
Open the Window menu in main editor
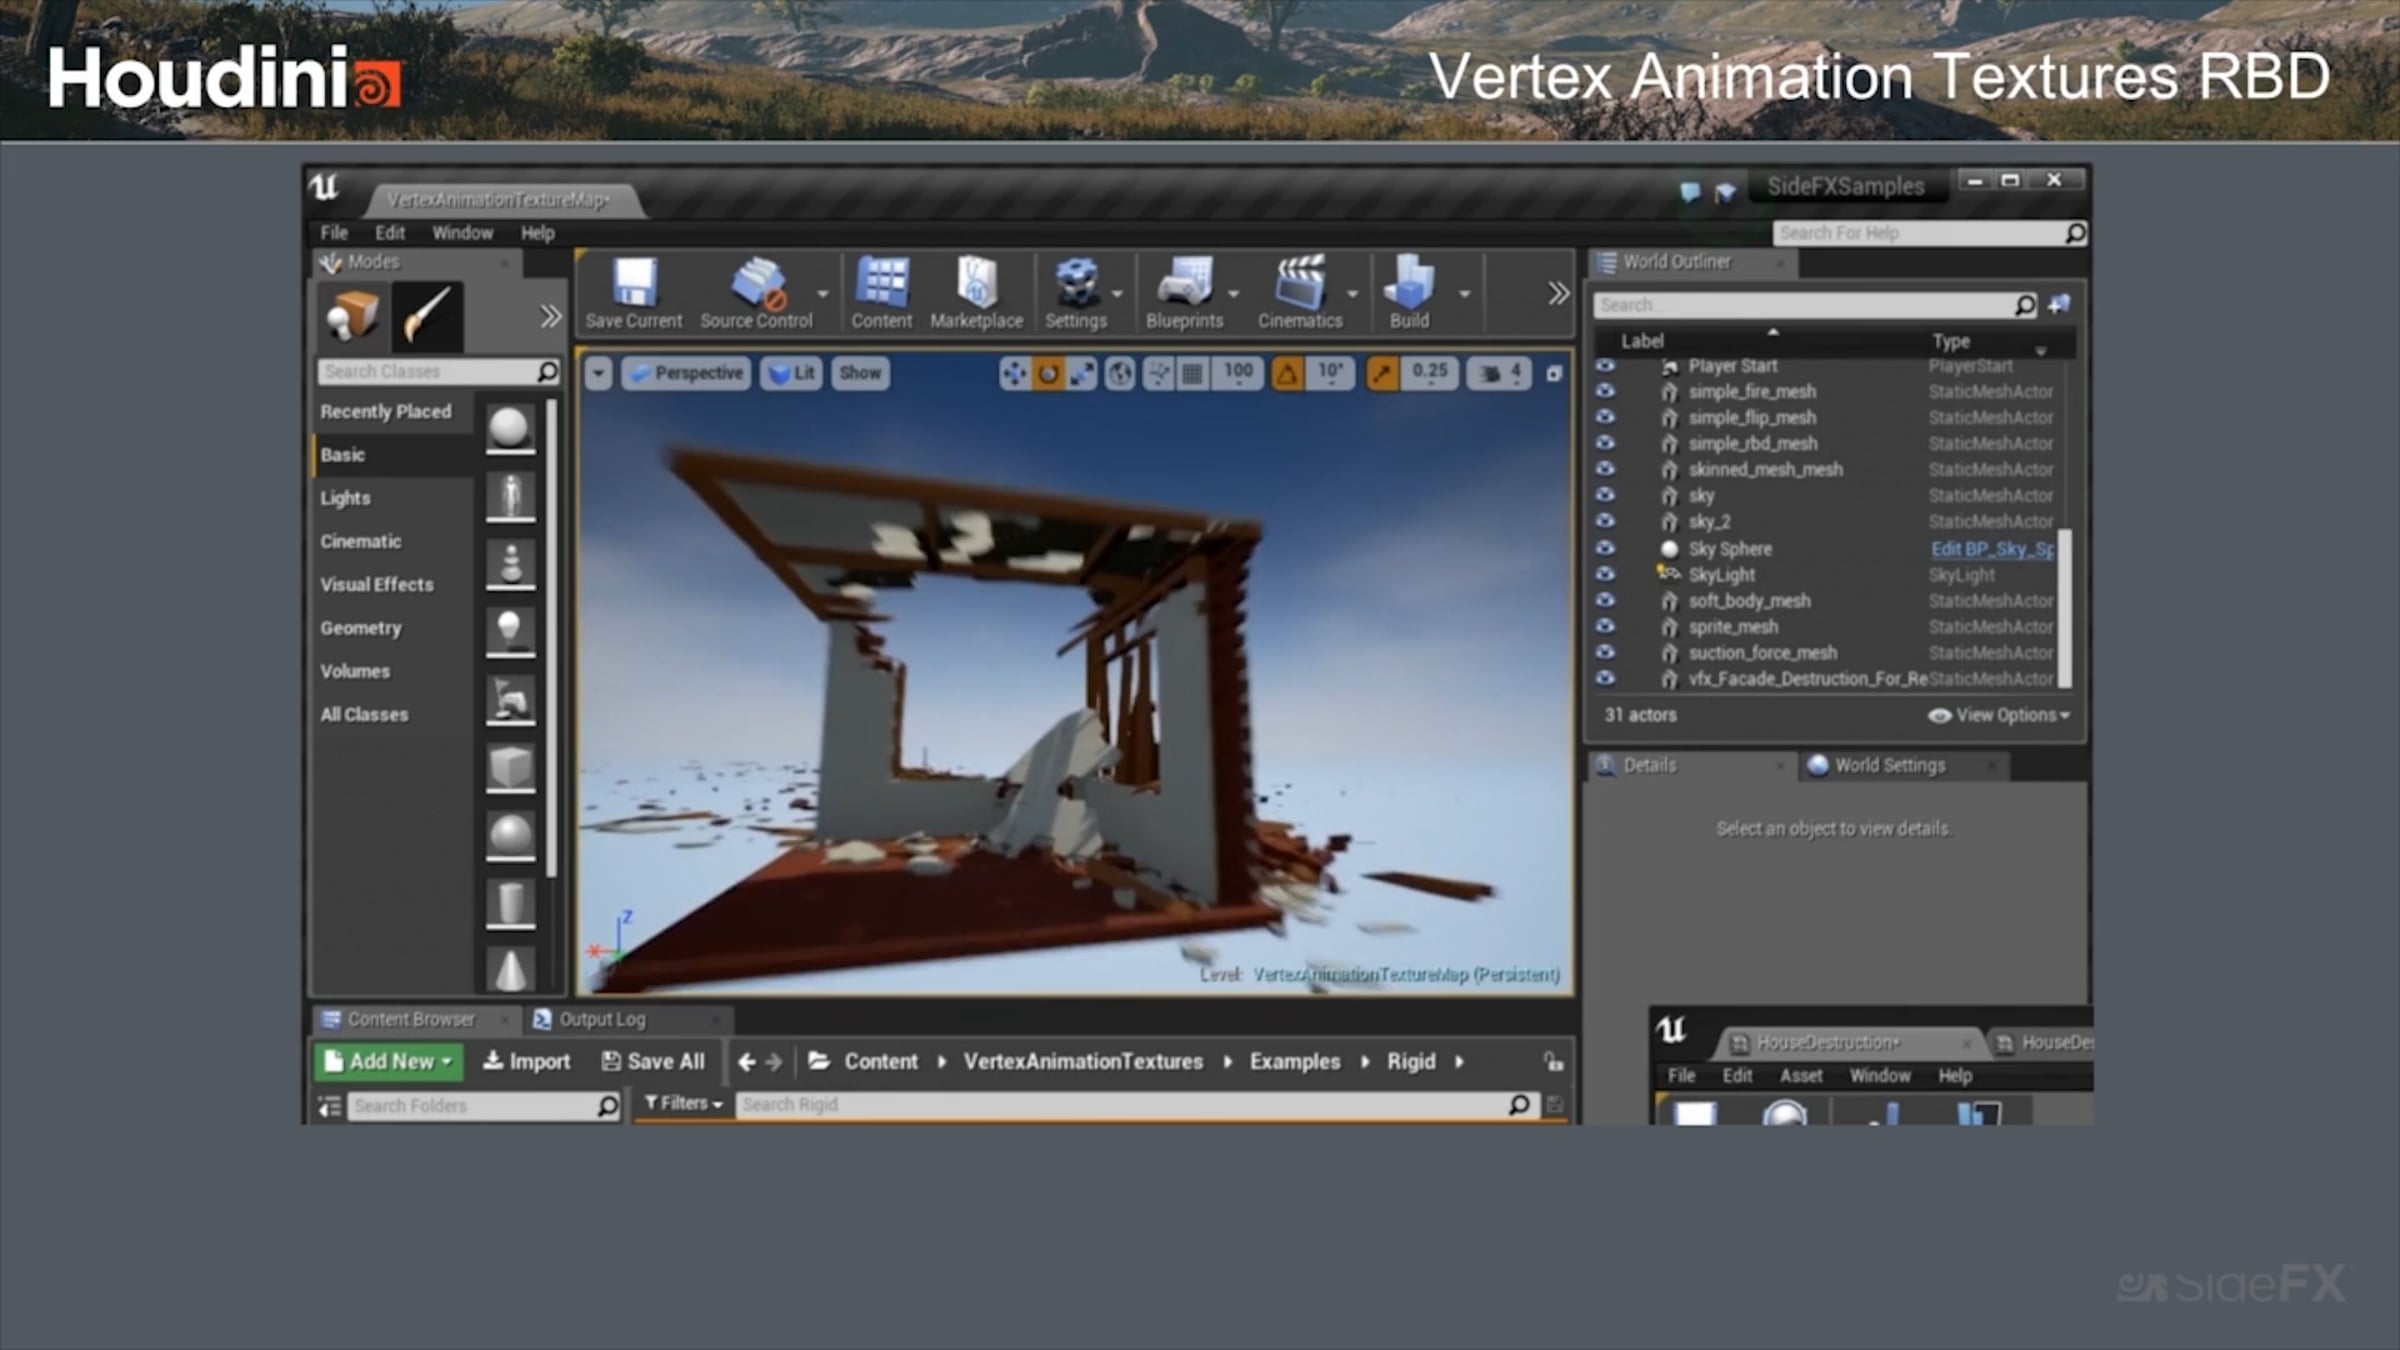[x=462, y=233]
